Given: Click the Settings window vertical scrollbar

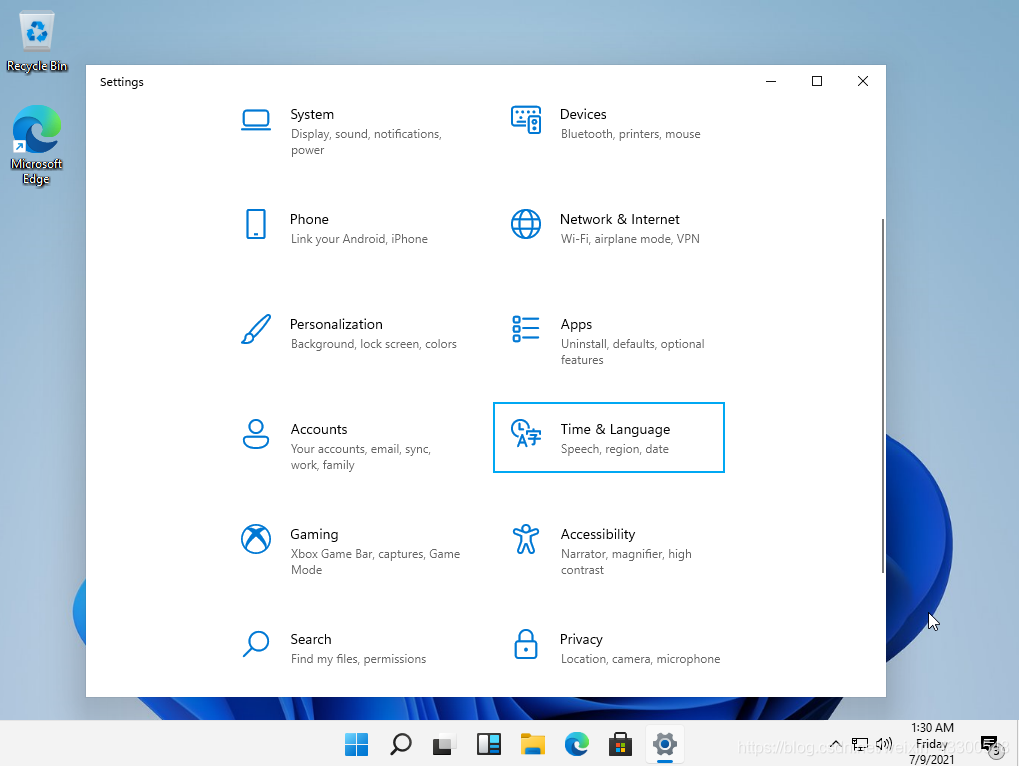Looking at the screenshot, I should 883,396.
